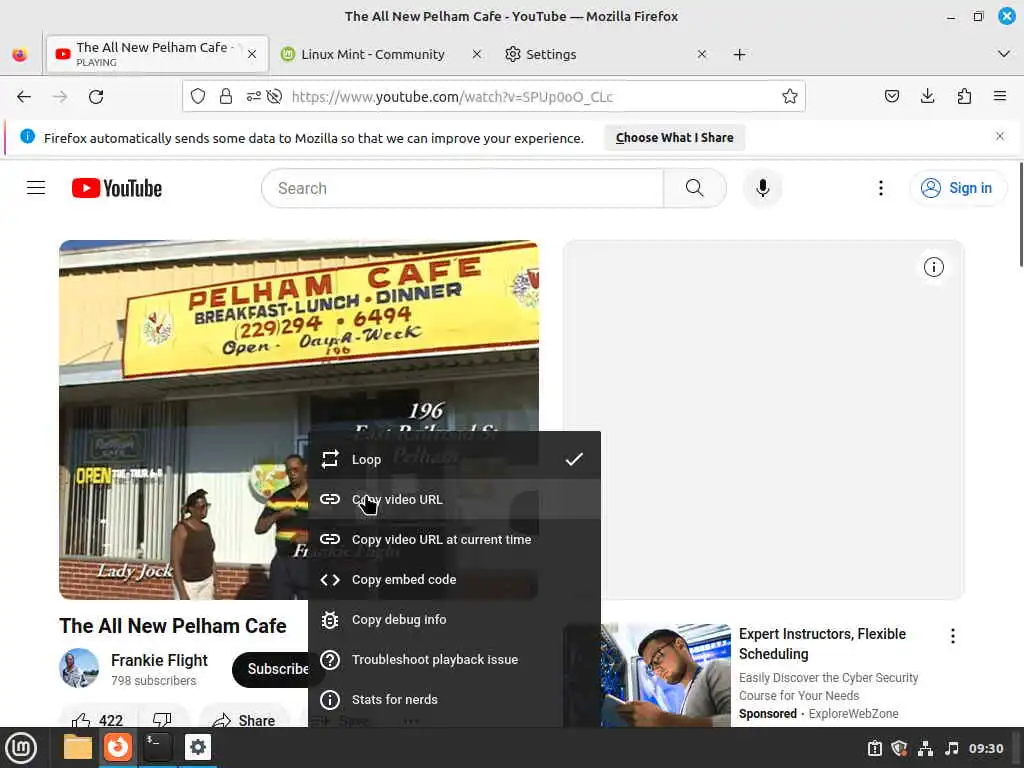1024x768 pixels.
Task: Open System Settings taskbar icon
Action: [197, 747]
